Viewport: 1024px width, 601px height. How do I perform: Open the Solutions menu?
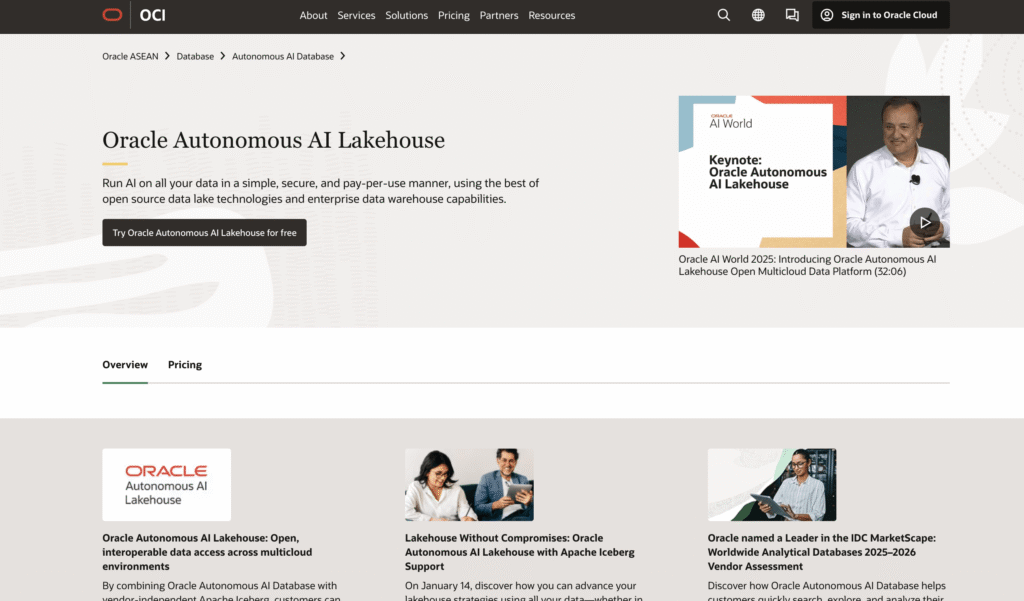[406, 15]
